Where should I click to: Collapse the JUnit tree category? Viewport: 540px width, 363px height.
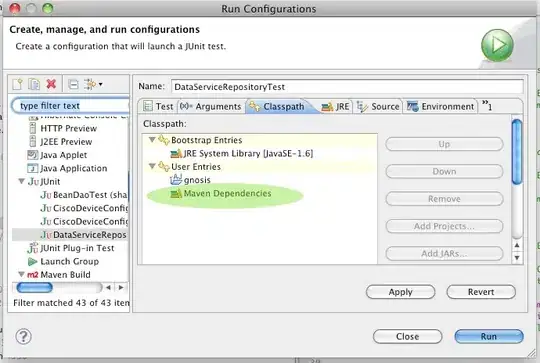pyautogui.click(x=21, y=181)
